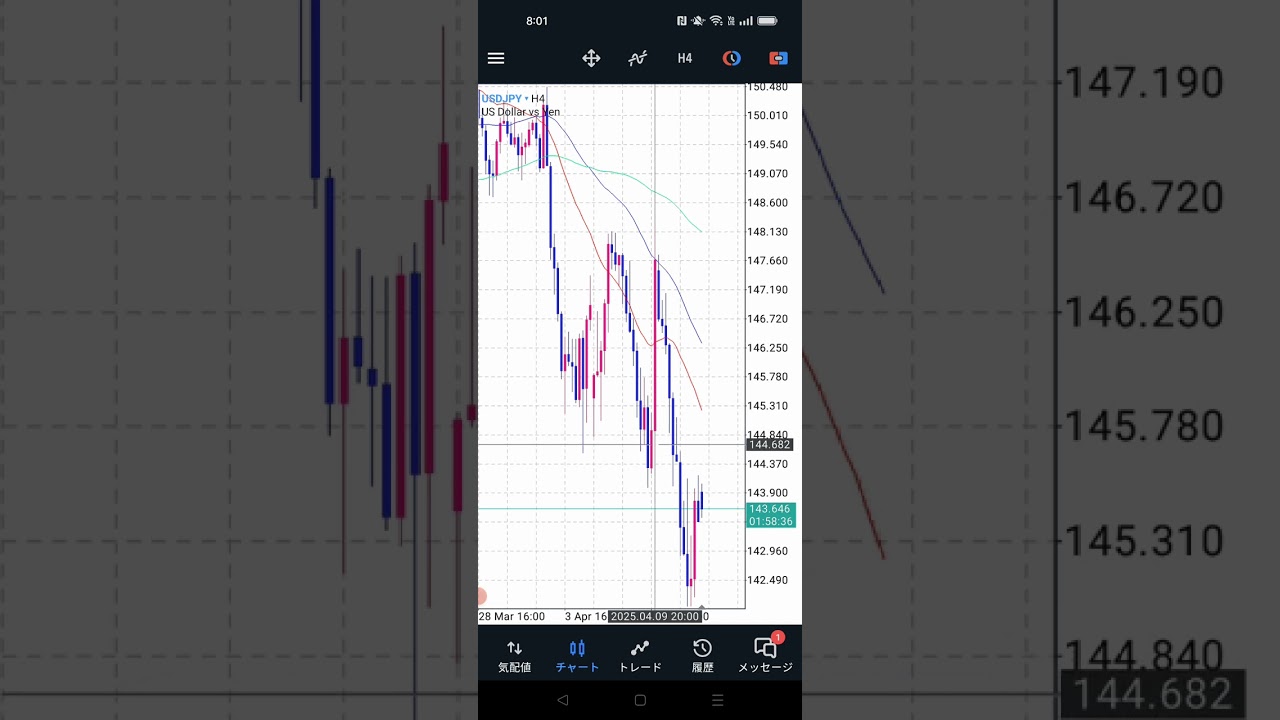Click the 2025.04.09 20:00 date marker
This screenshot has height=720, width=1280.
click(x=655, y=617)
